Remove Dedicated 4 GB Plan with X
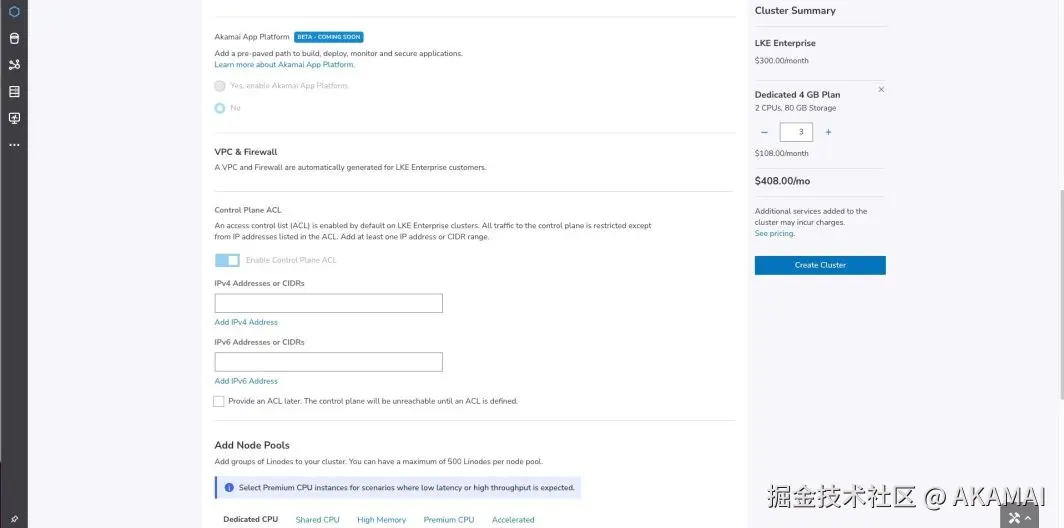 pyautogui.click(x=881, y=90)
